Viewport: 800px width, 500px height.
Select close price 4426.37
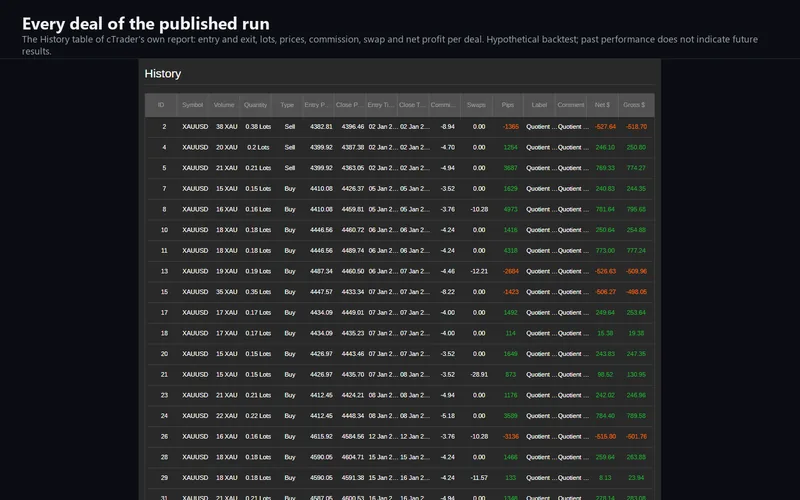point(353,189)
